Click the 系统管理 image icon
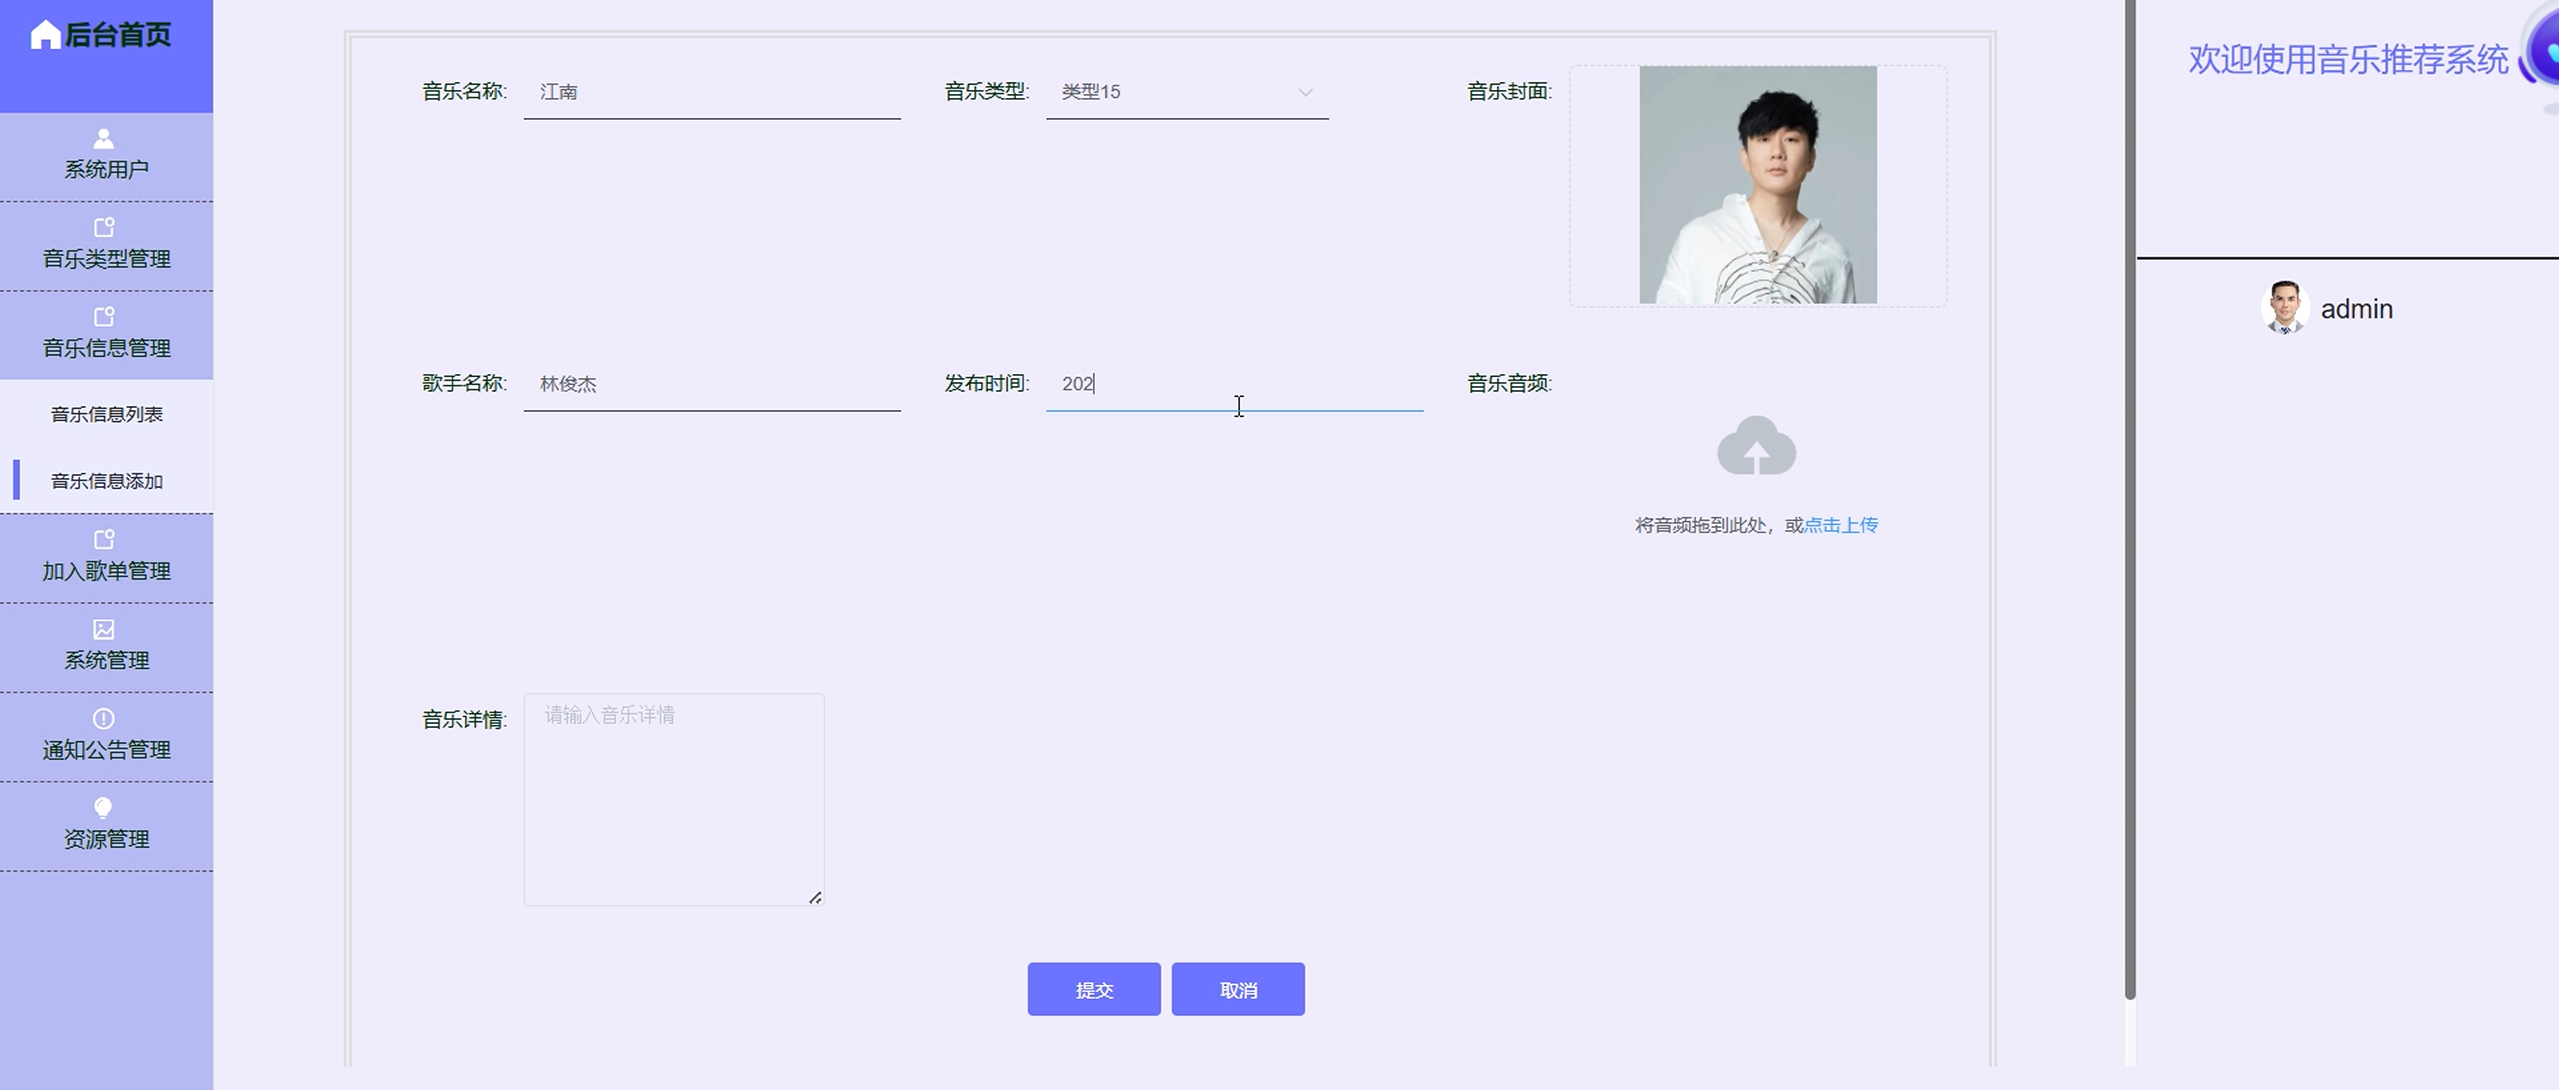The image size is (2559, 1090). (x=104, y=629)
